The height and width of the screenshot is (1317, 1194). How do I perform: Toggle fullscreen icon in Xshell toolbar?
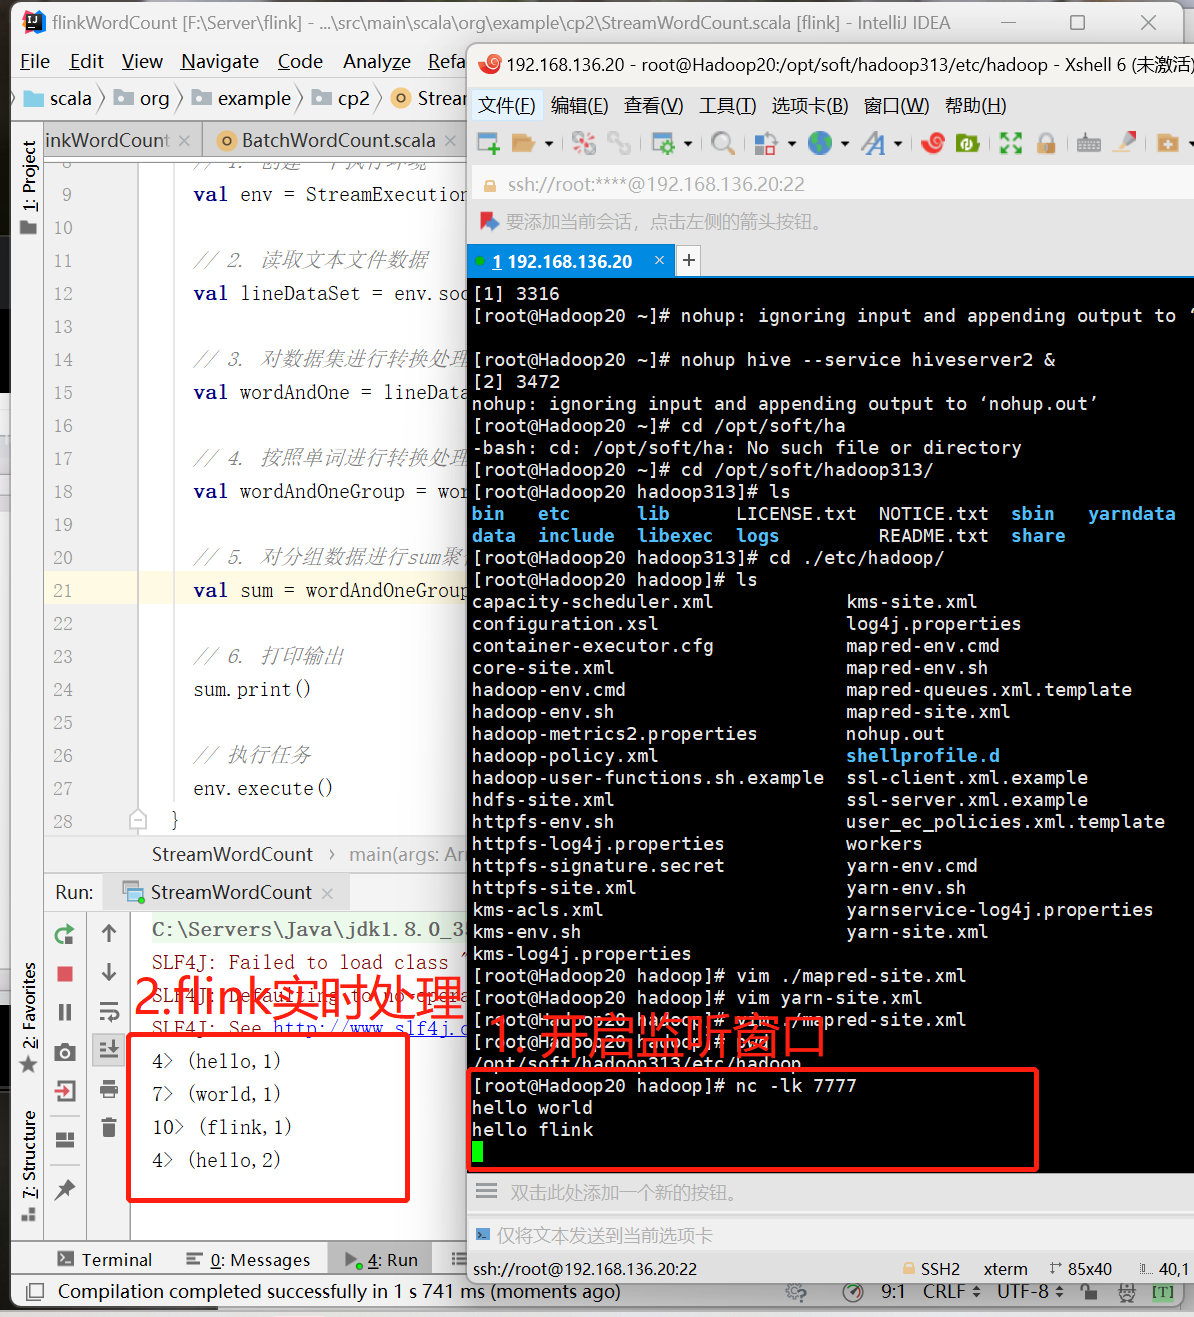click(1011, 144)
